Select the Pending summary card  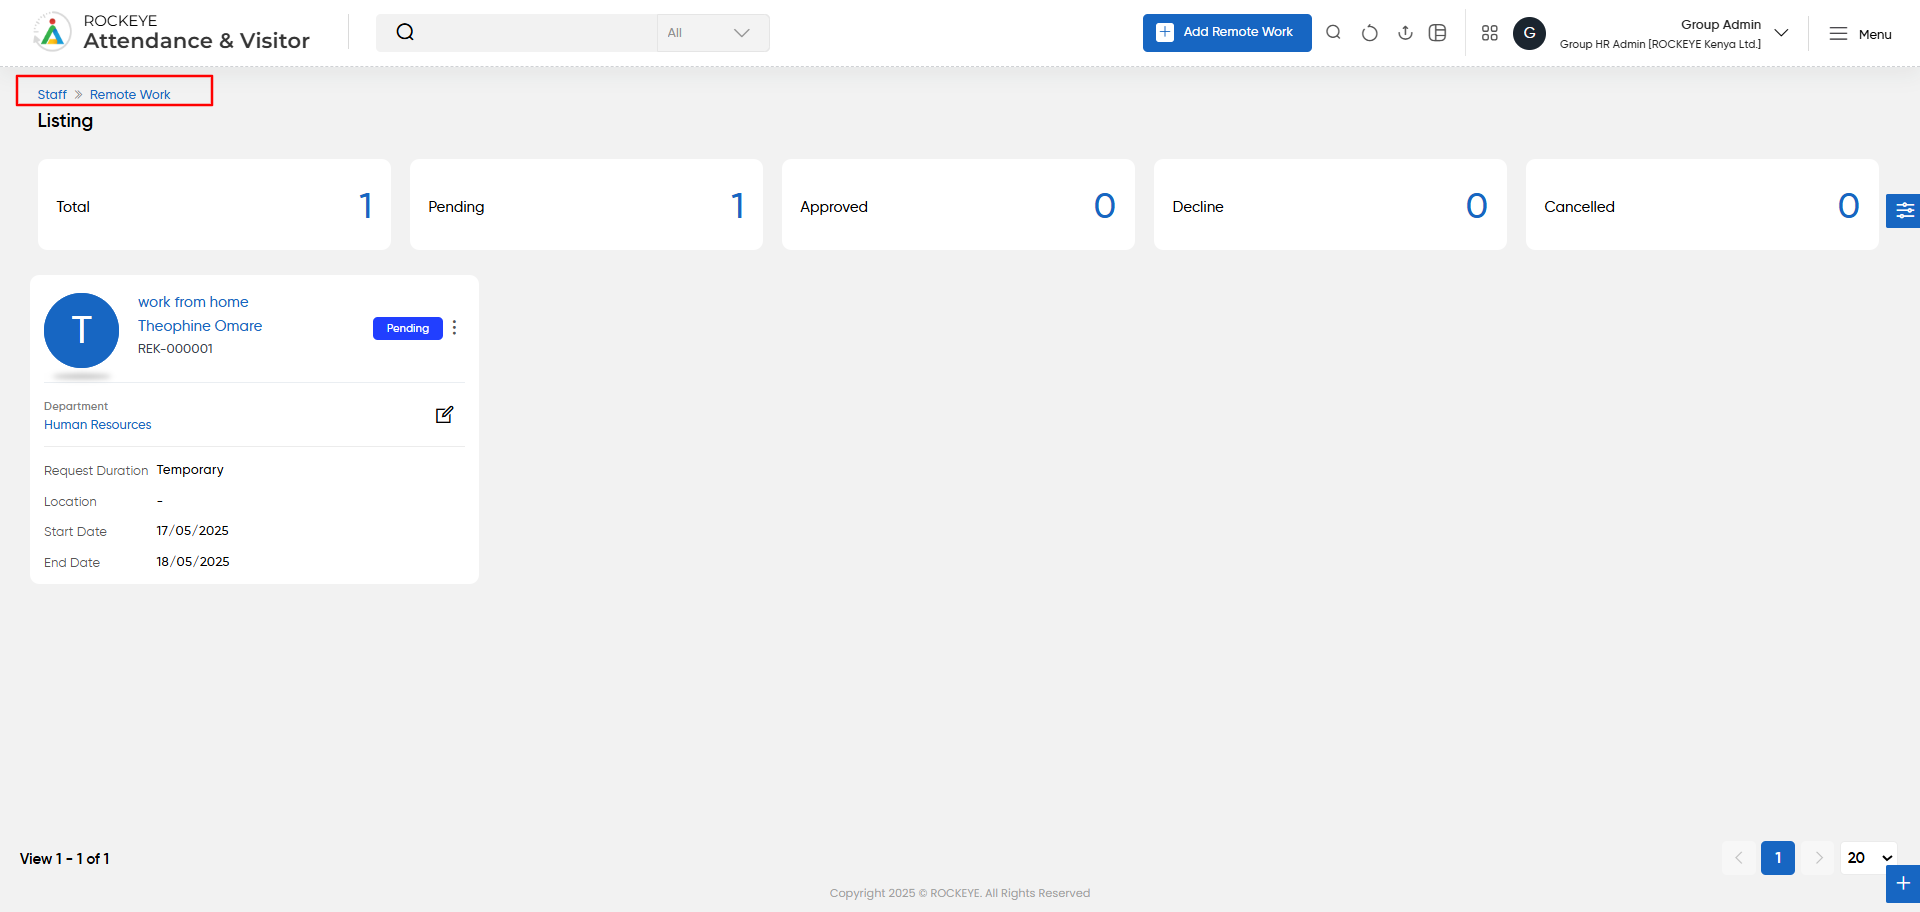pos(586,205)
